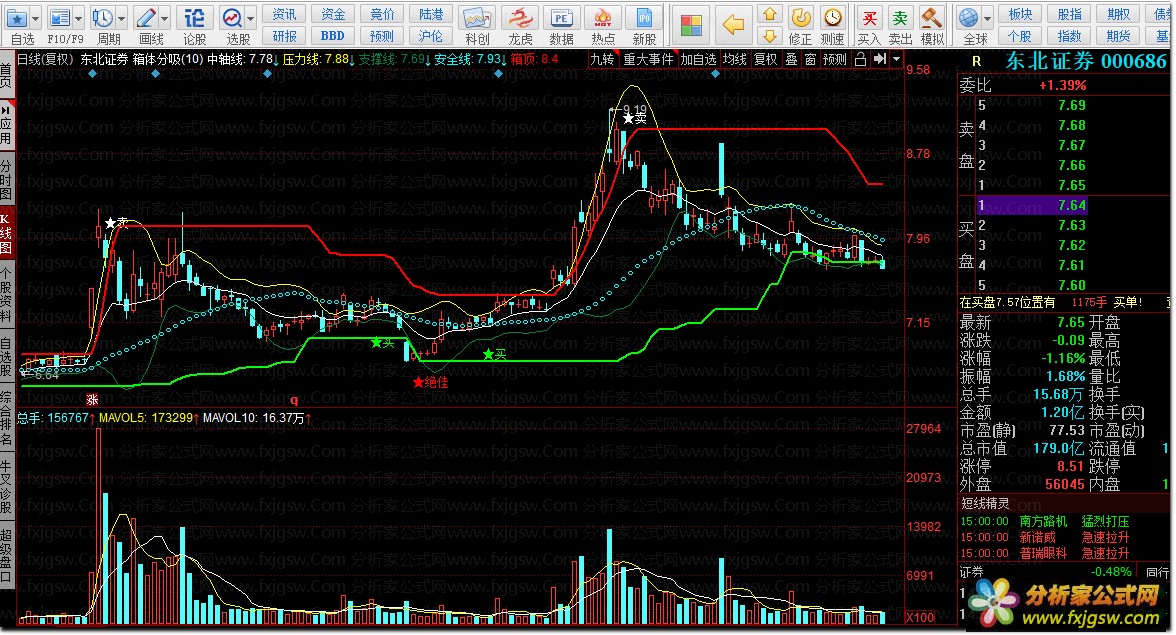Open the 全球 global markets globe icon

(x=969, y=18)
